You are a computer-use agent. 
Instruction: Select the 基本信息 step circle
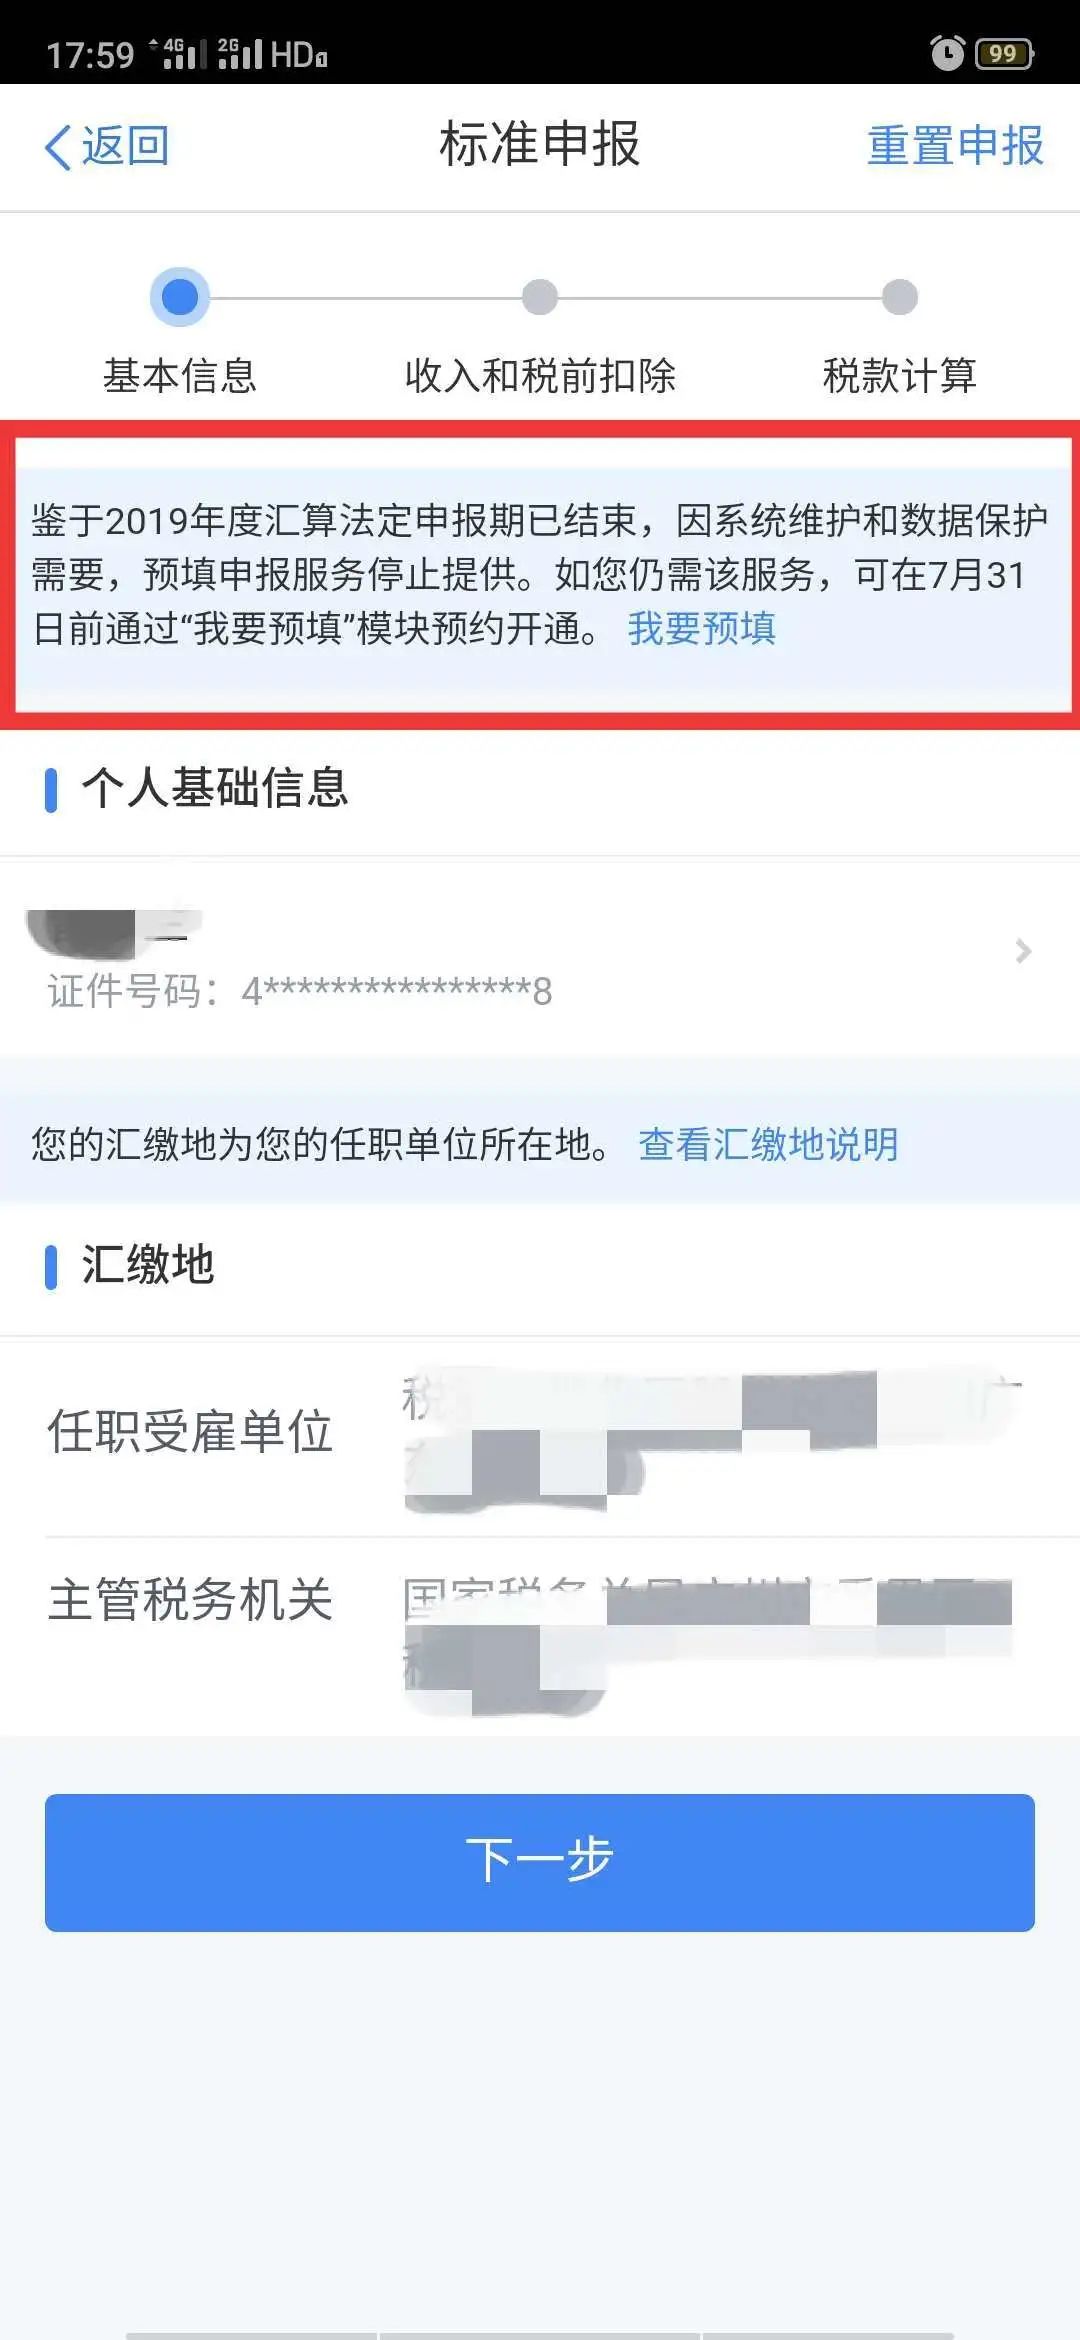(x=180, y=297)
